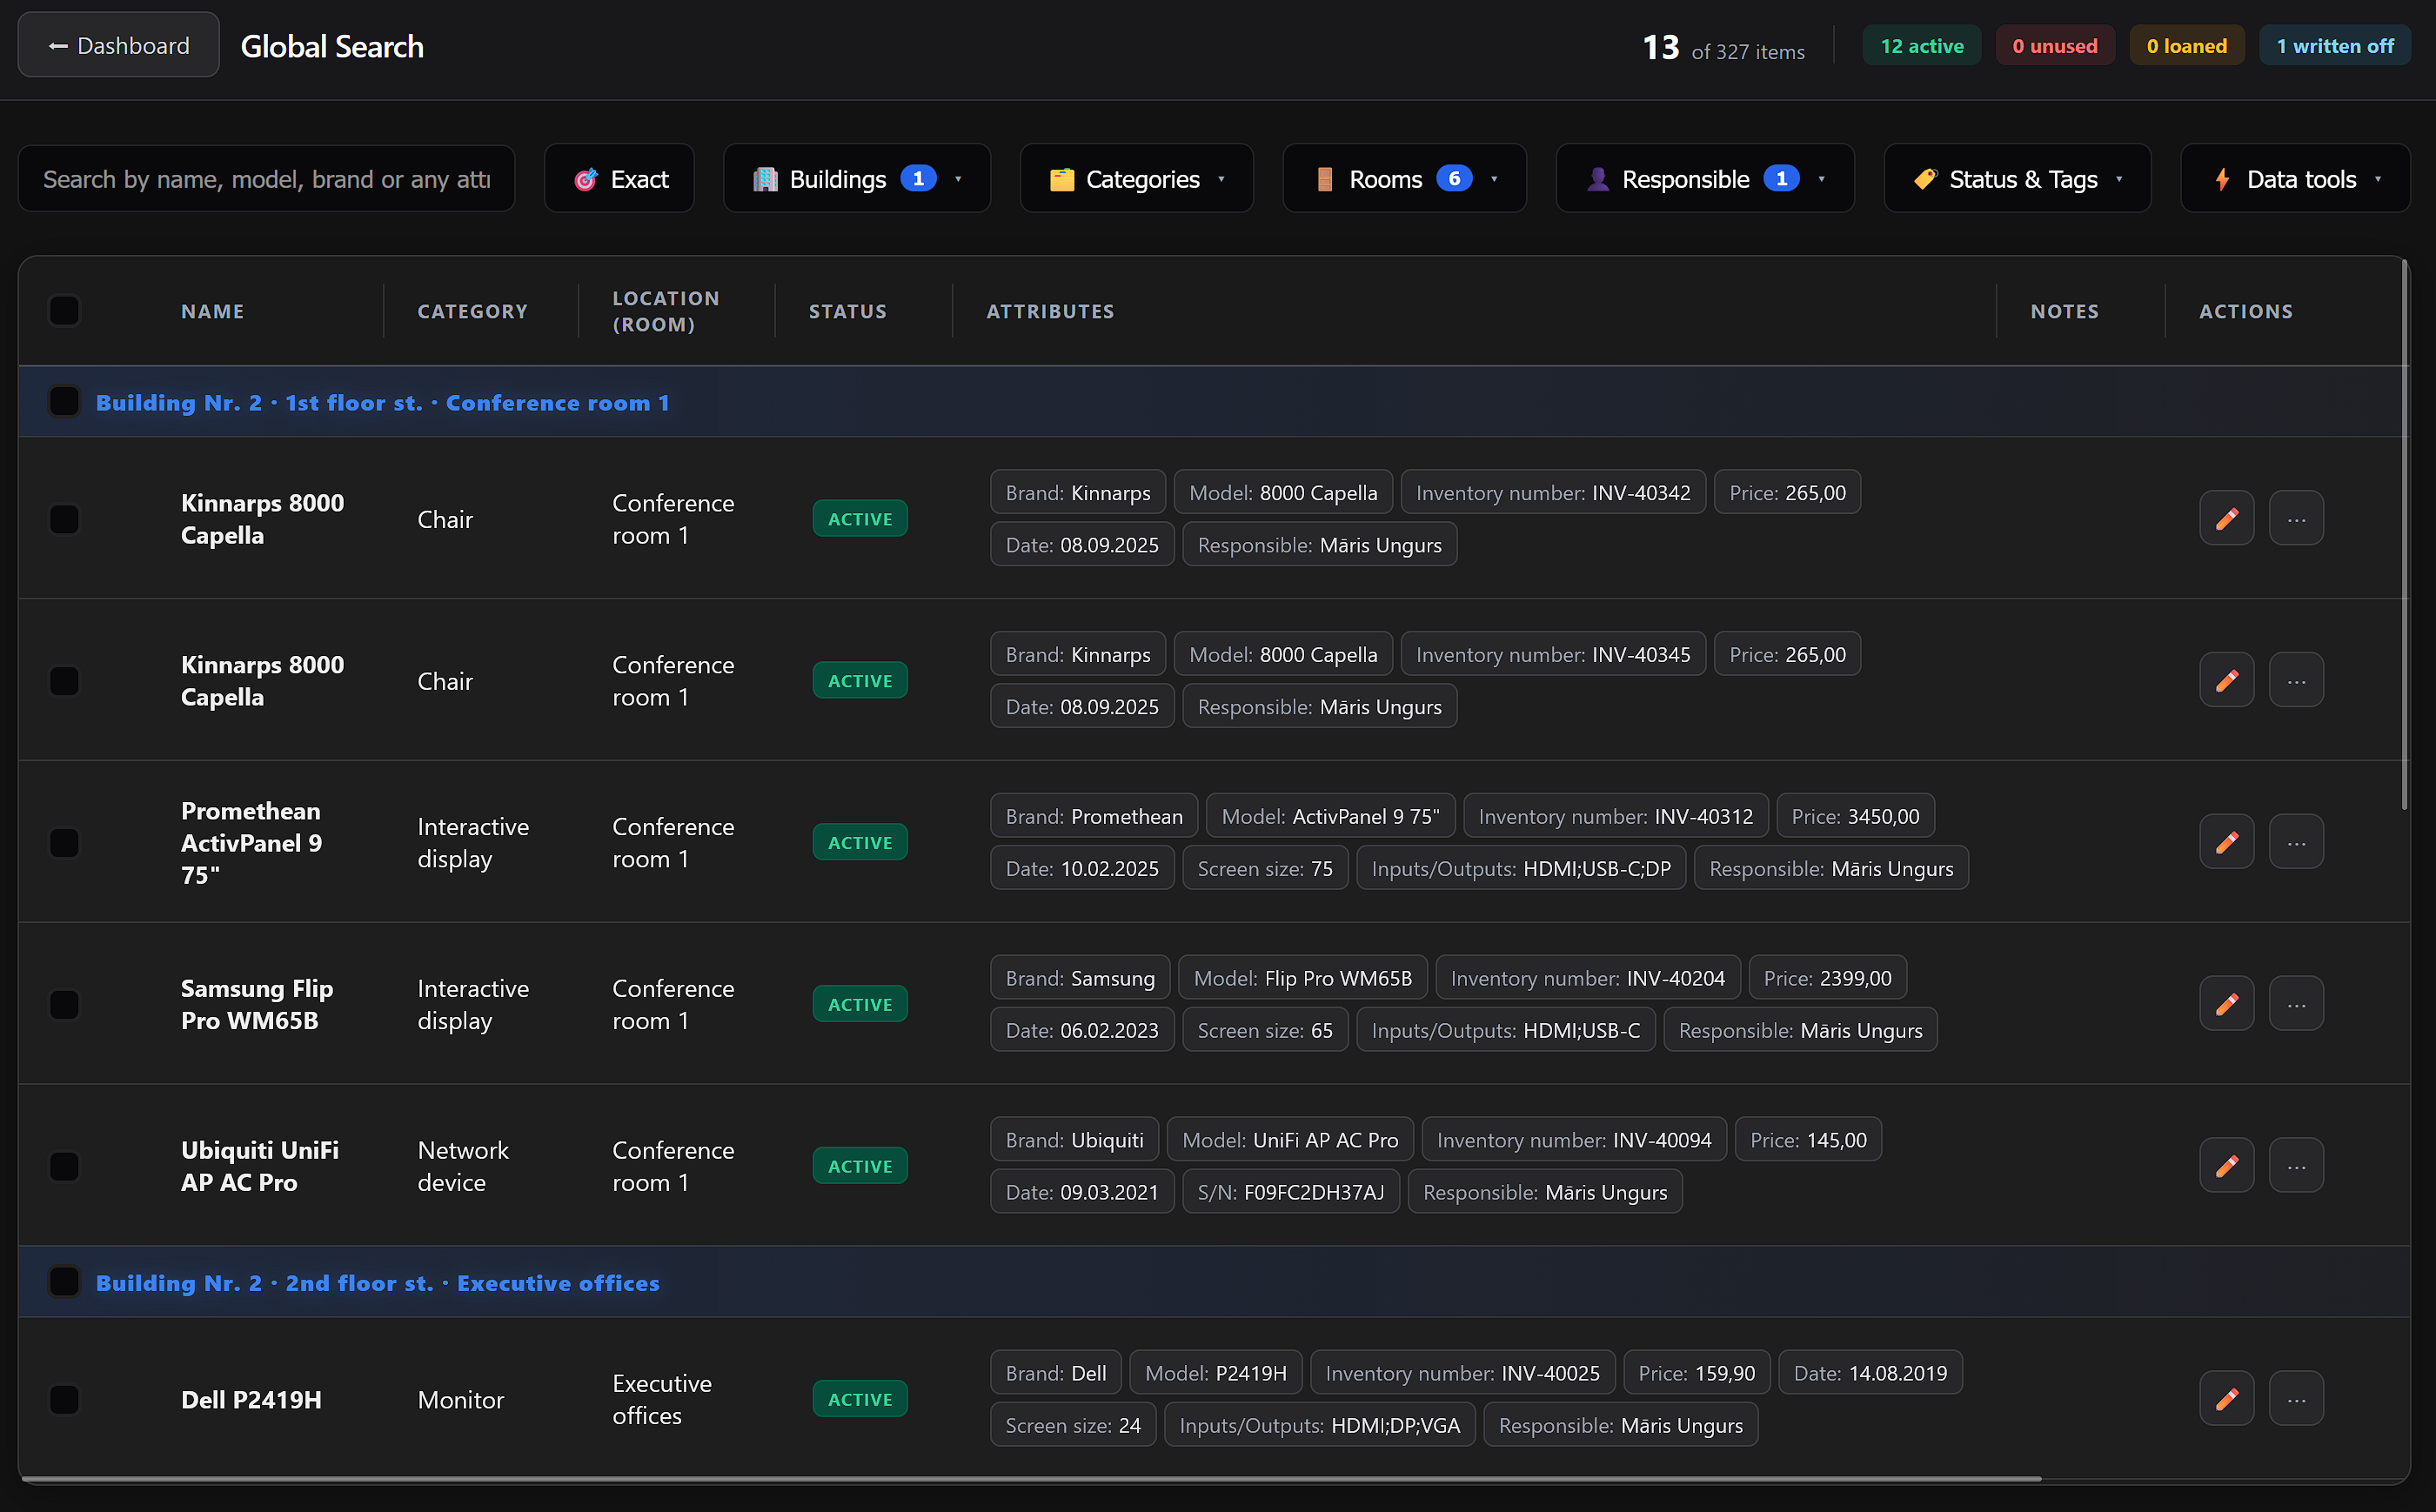2436x1512 pixels.
Task: Click the Name column header
Action: tap(212, 311)
